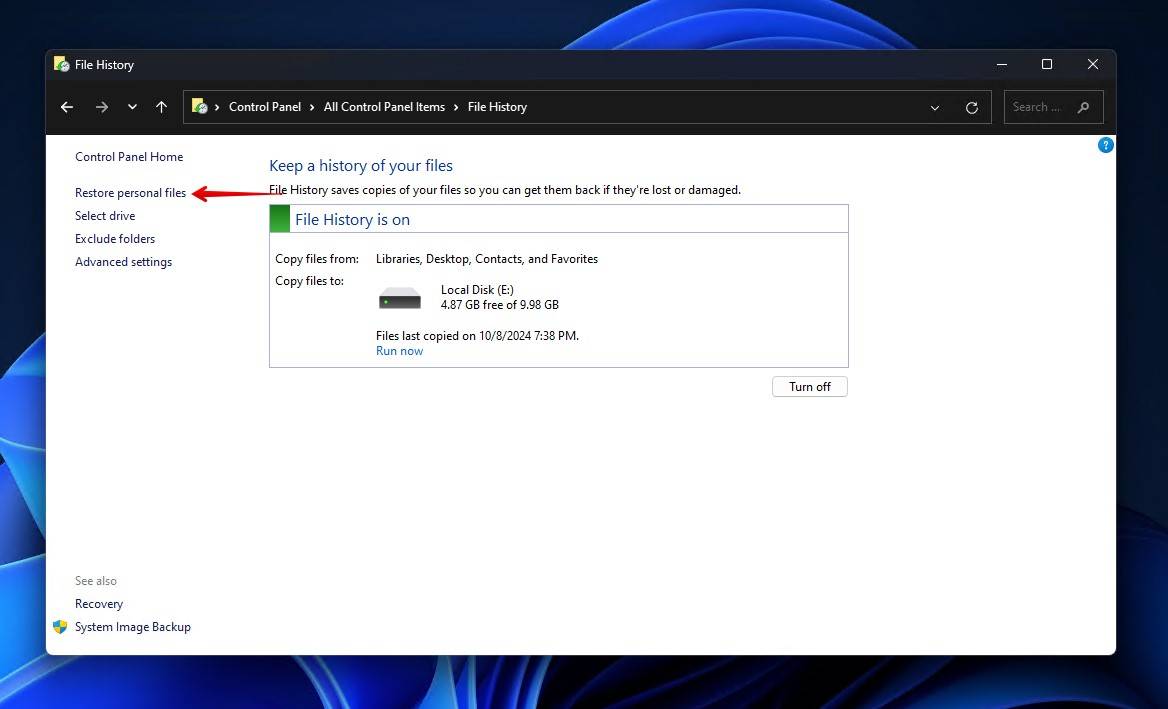This screenshot has height=709, width=1168.
Task: Minimize the File History window
Action: pos(1002,65)
